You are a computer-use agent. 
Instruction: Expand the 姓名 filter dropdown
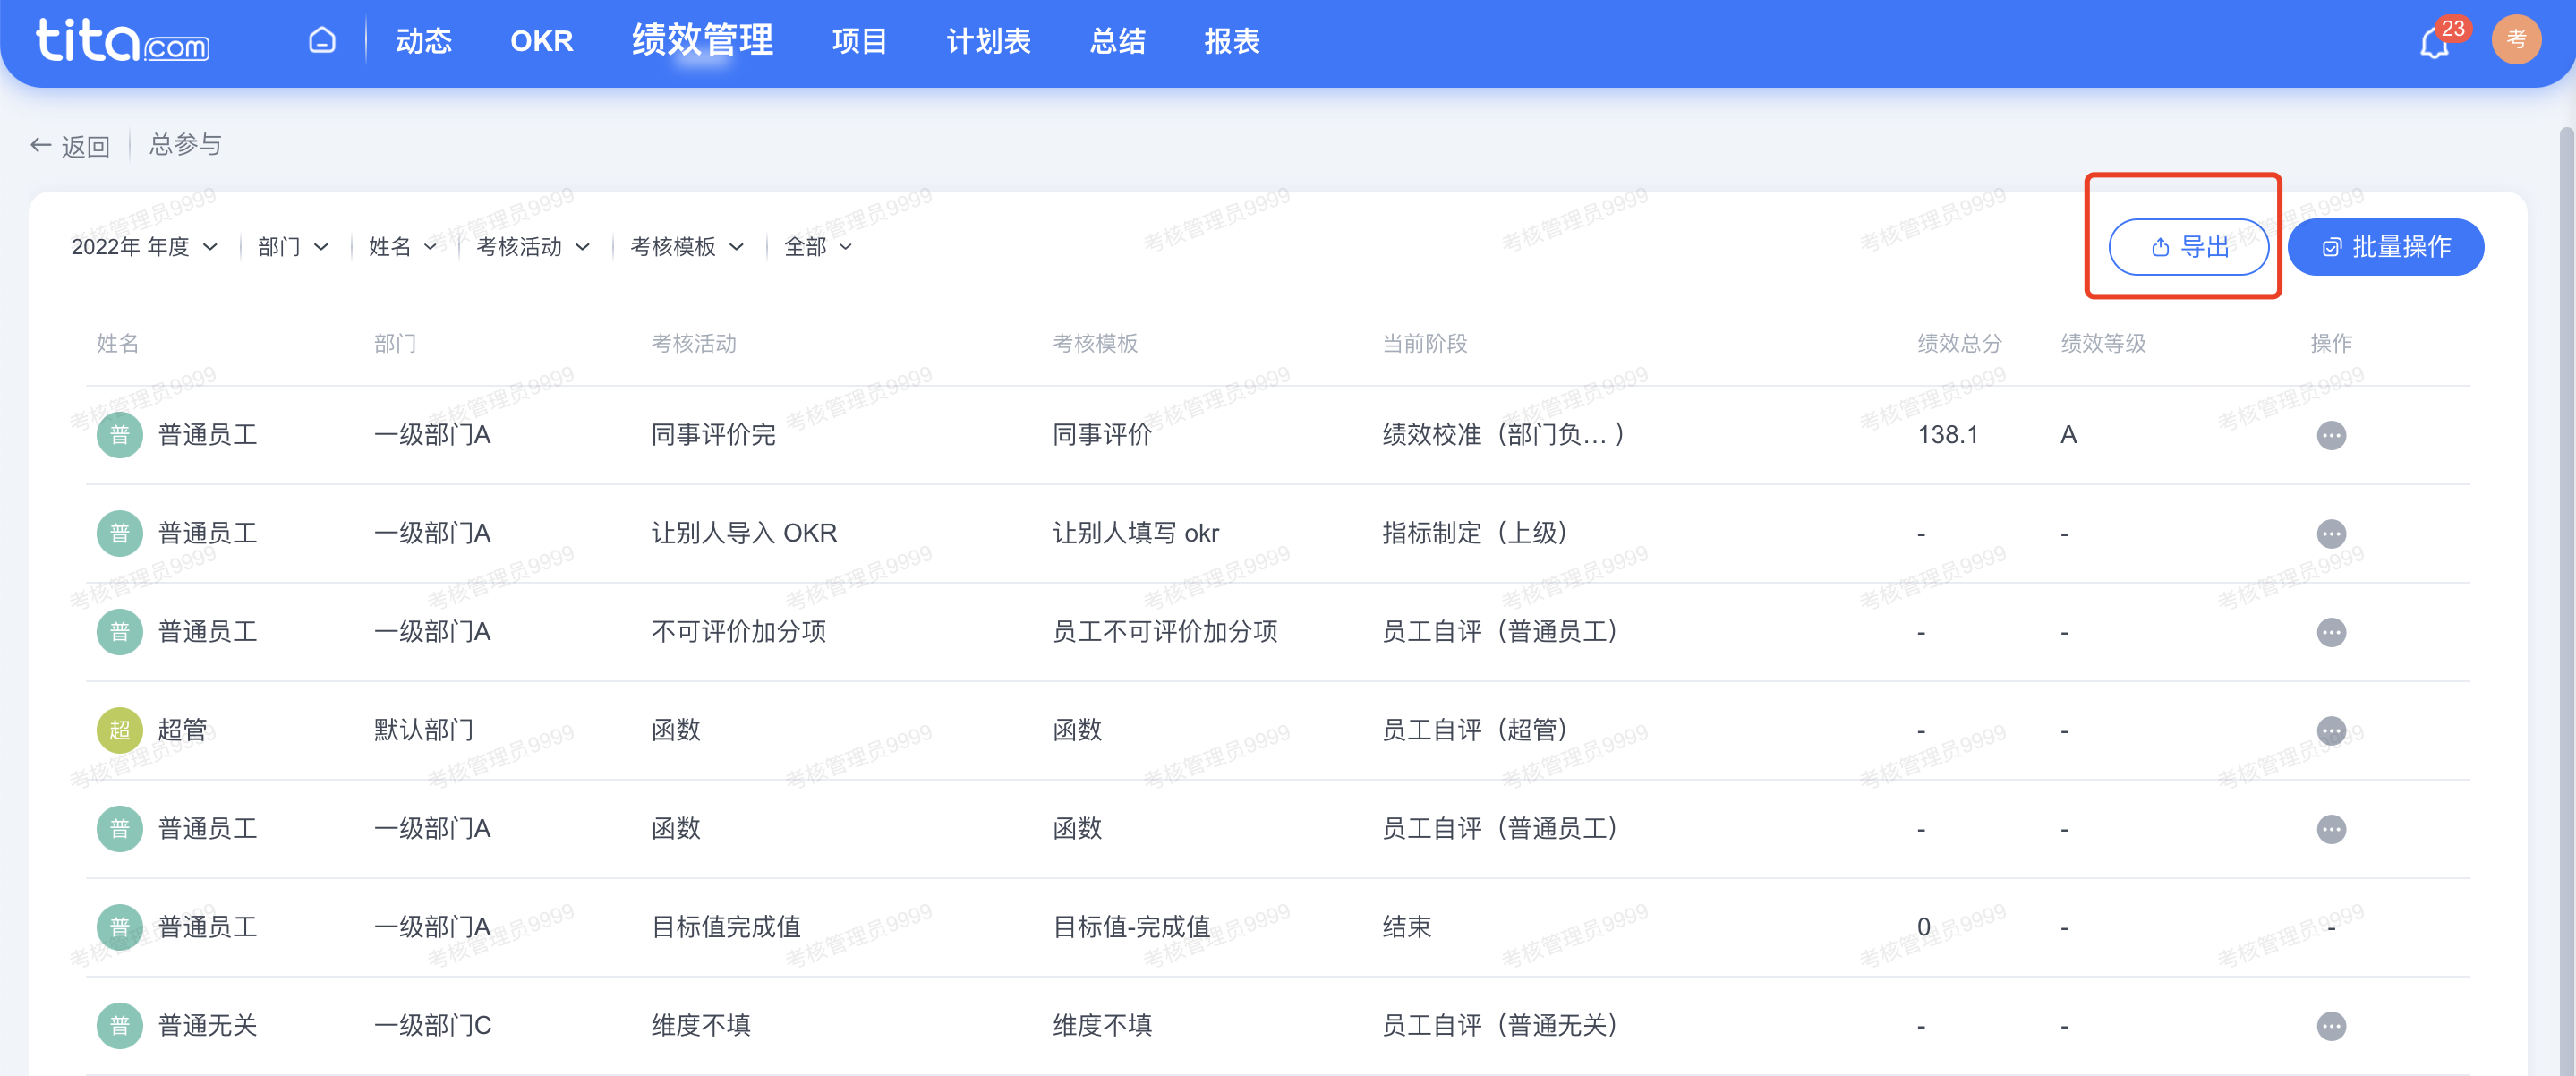tap(403, 247)
